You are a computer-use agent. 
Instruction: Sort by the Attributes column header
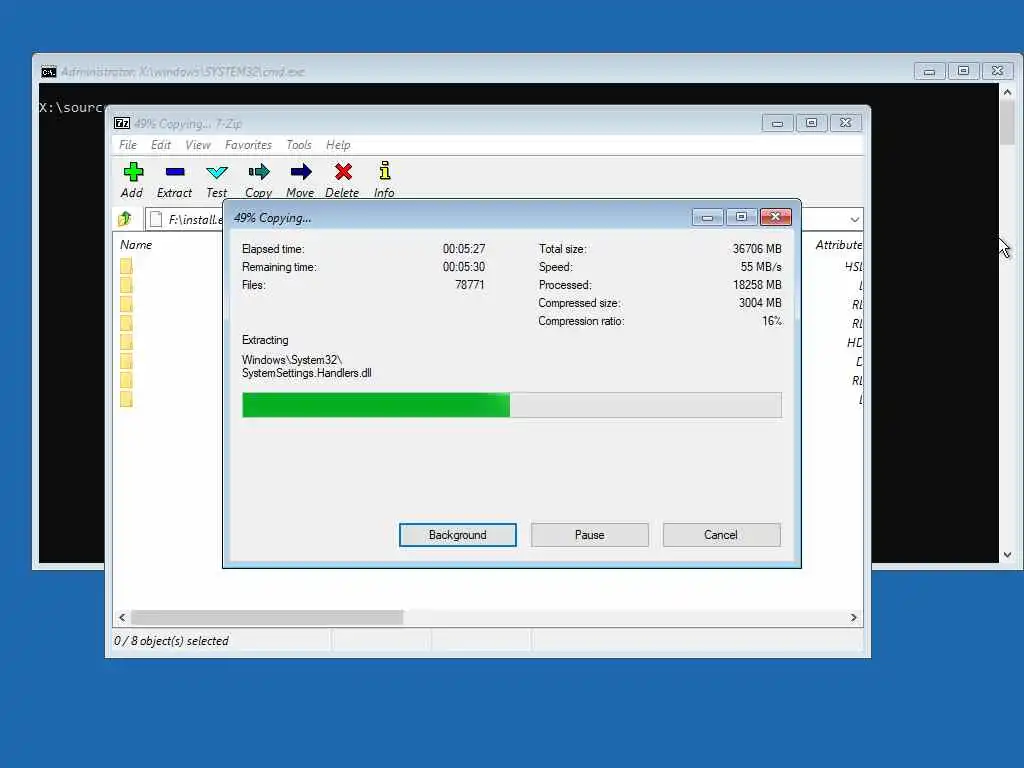coord(839,245)
